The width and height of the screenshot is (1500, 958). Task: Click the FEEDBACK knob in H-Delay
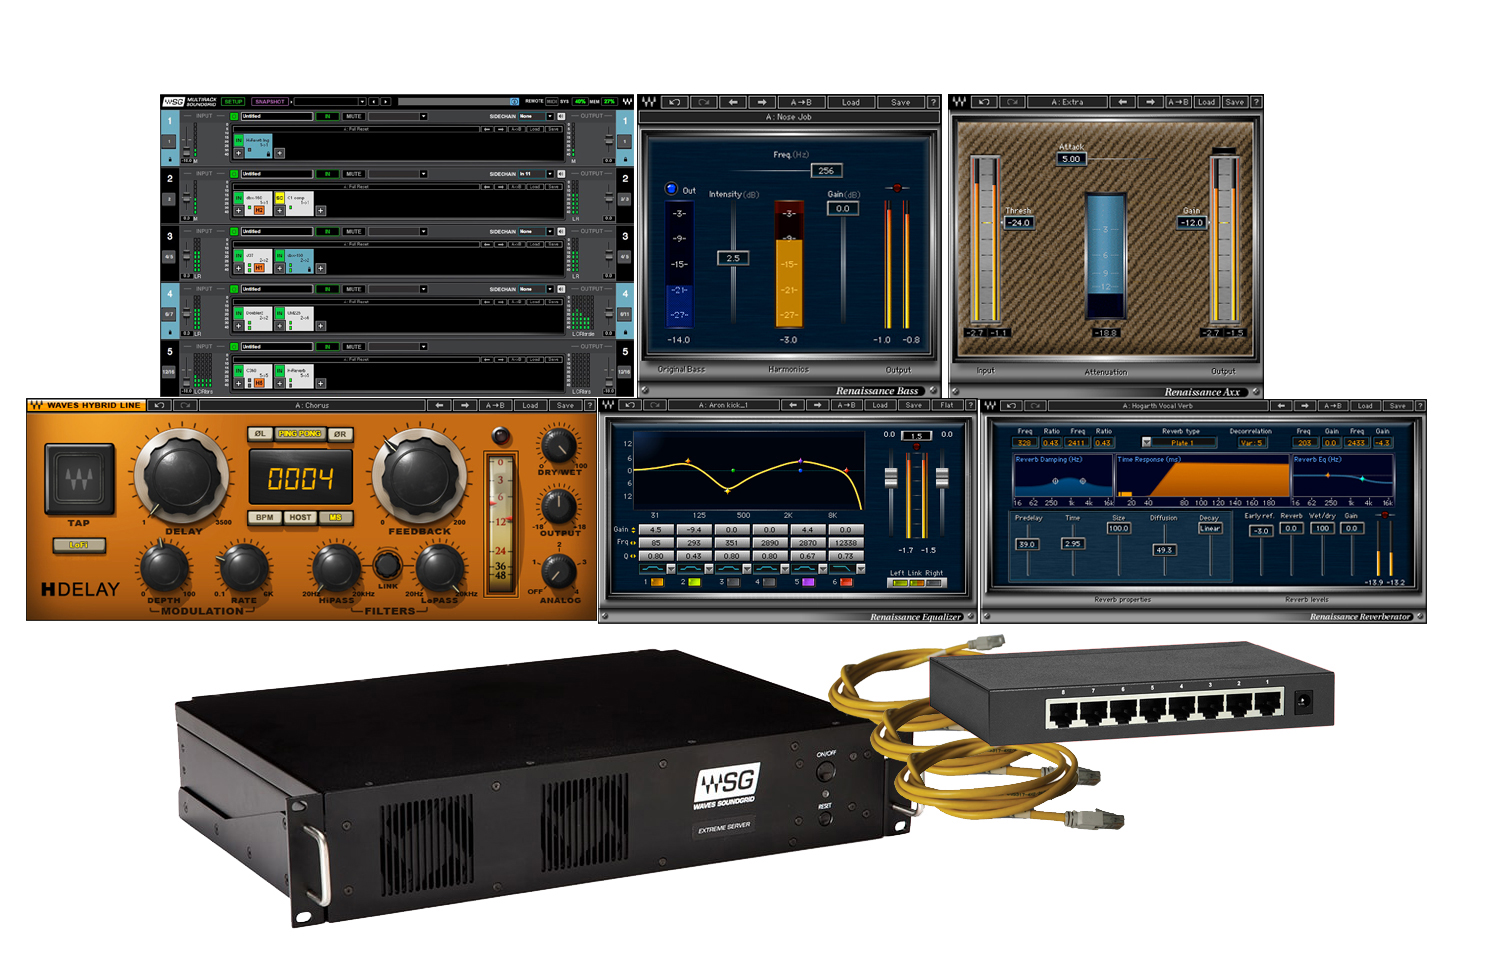[419, 475]
